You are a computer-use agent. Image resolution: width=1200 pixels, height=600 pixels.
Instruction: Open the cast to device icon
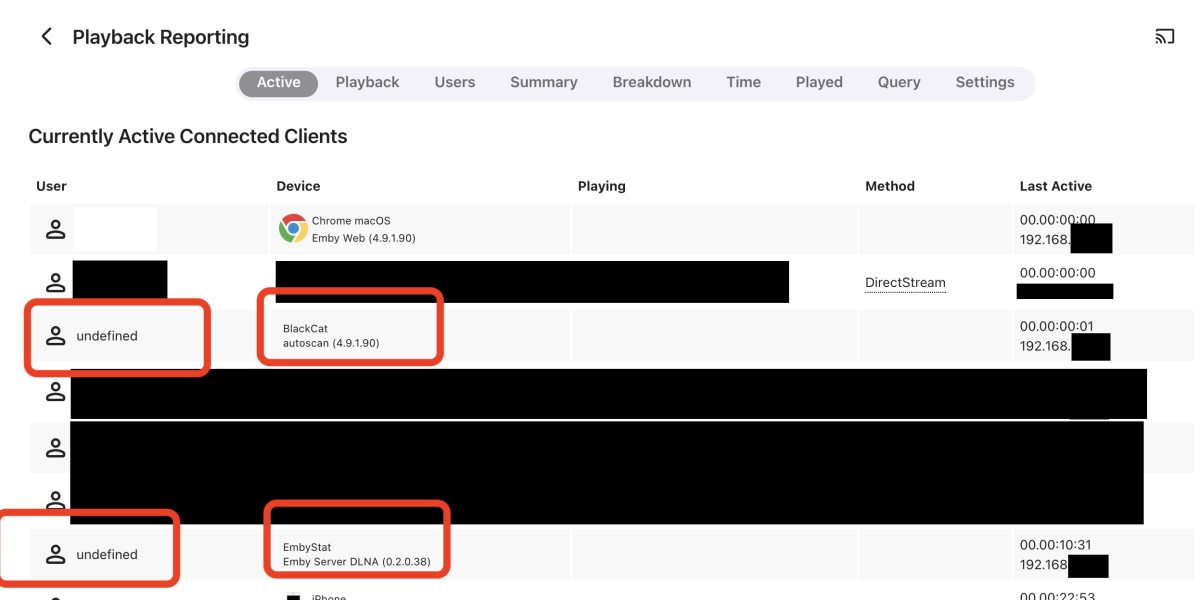point(1164,37)
